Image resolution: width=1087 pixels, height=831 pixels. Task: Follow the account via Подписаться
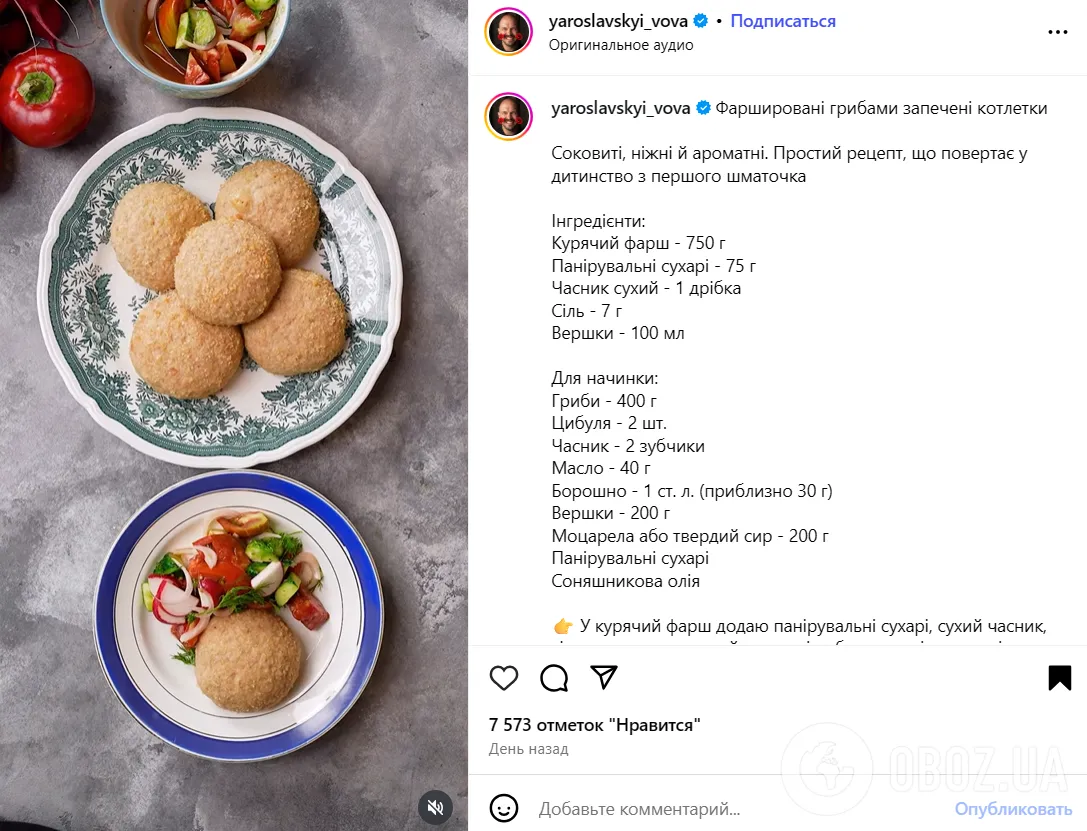(783, 21)
